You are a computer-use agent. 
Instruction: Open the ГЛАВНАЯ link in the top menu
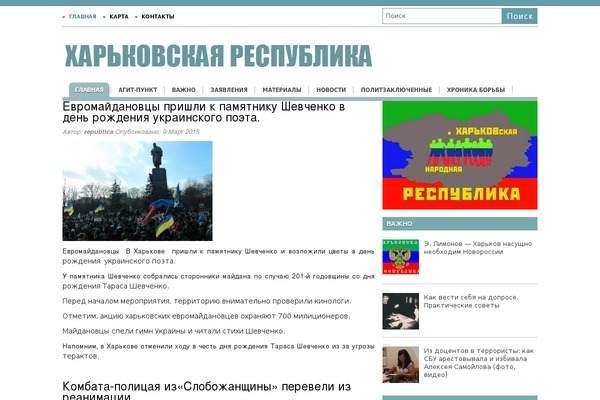tap(82, 16)
